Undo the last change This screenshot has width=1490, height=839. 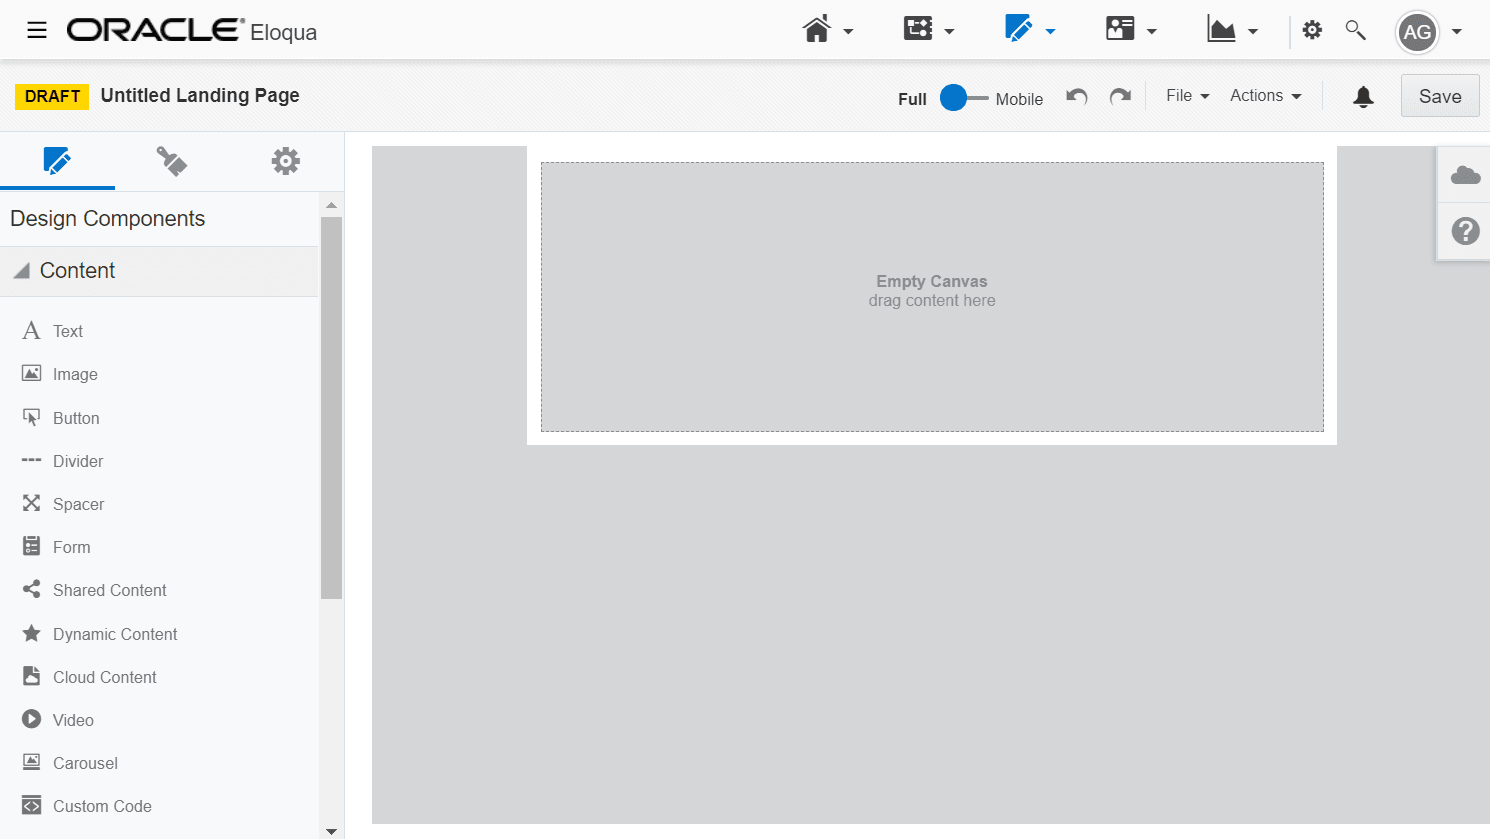coord(1076,95)
